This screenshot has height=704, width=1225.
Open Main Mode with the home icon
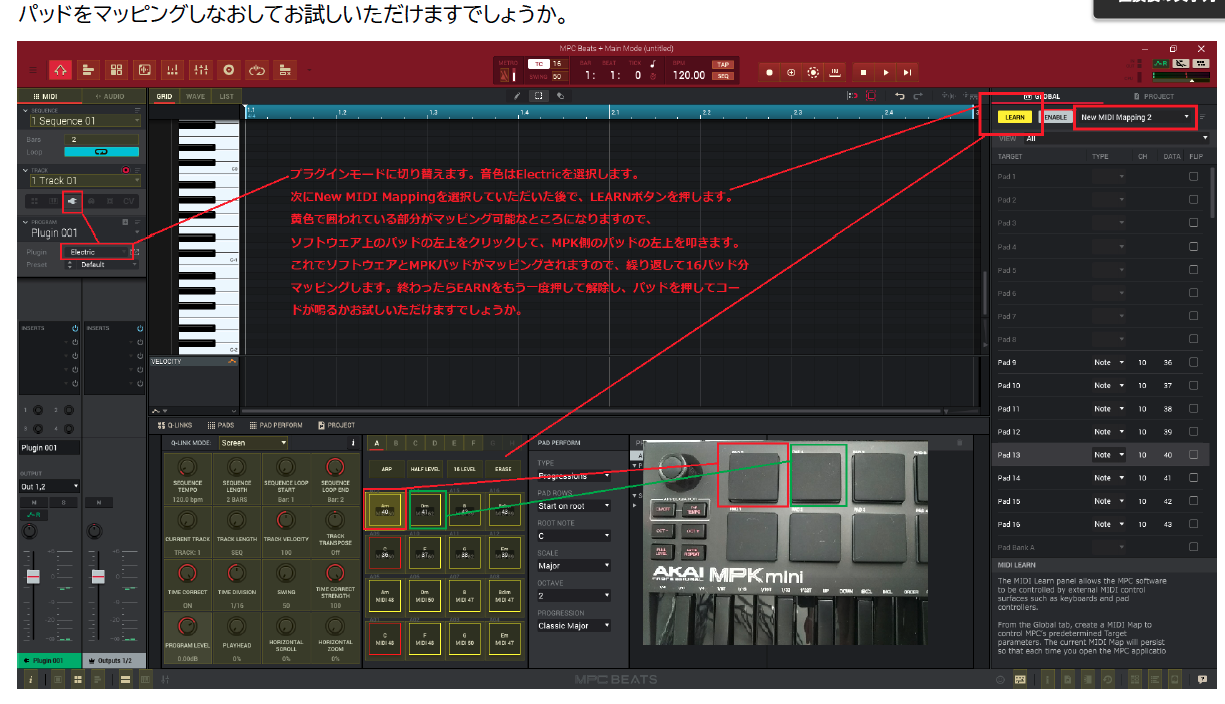(x=60, y=70)
